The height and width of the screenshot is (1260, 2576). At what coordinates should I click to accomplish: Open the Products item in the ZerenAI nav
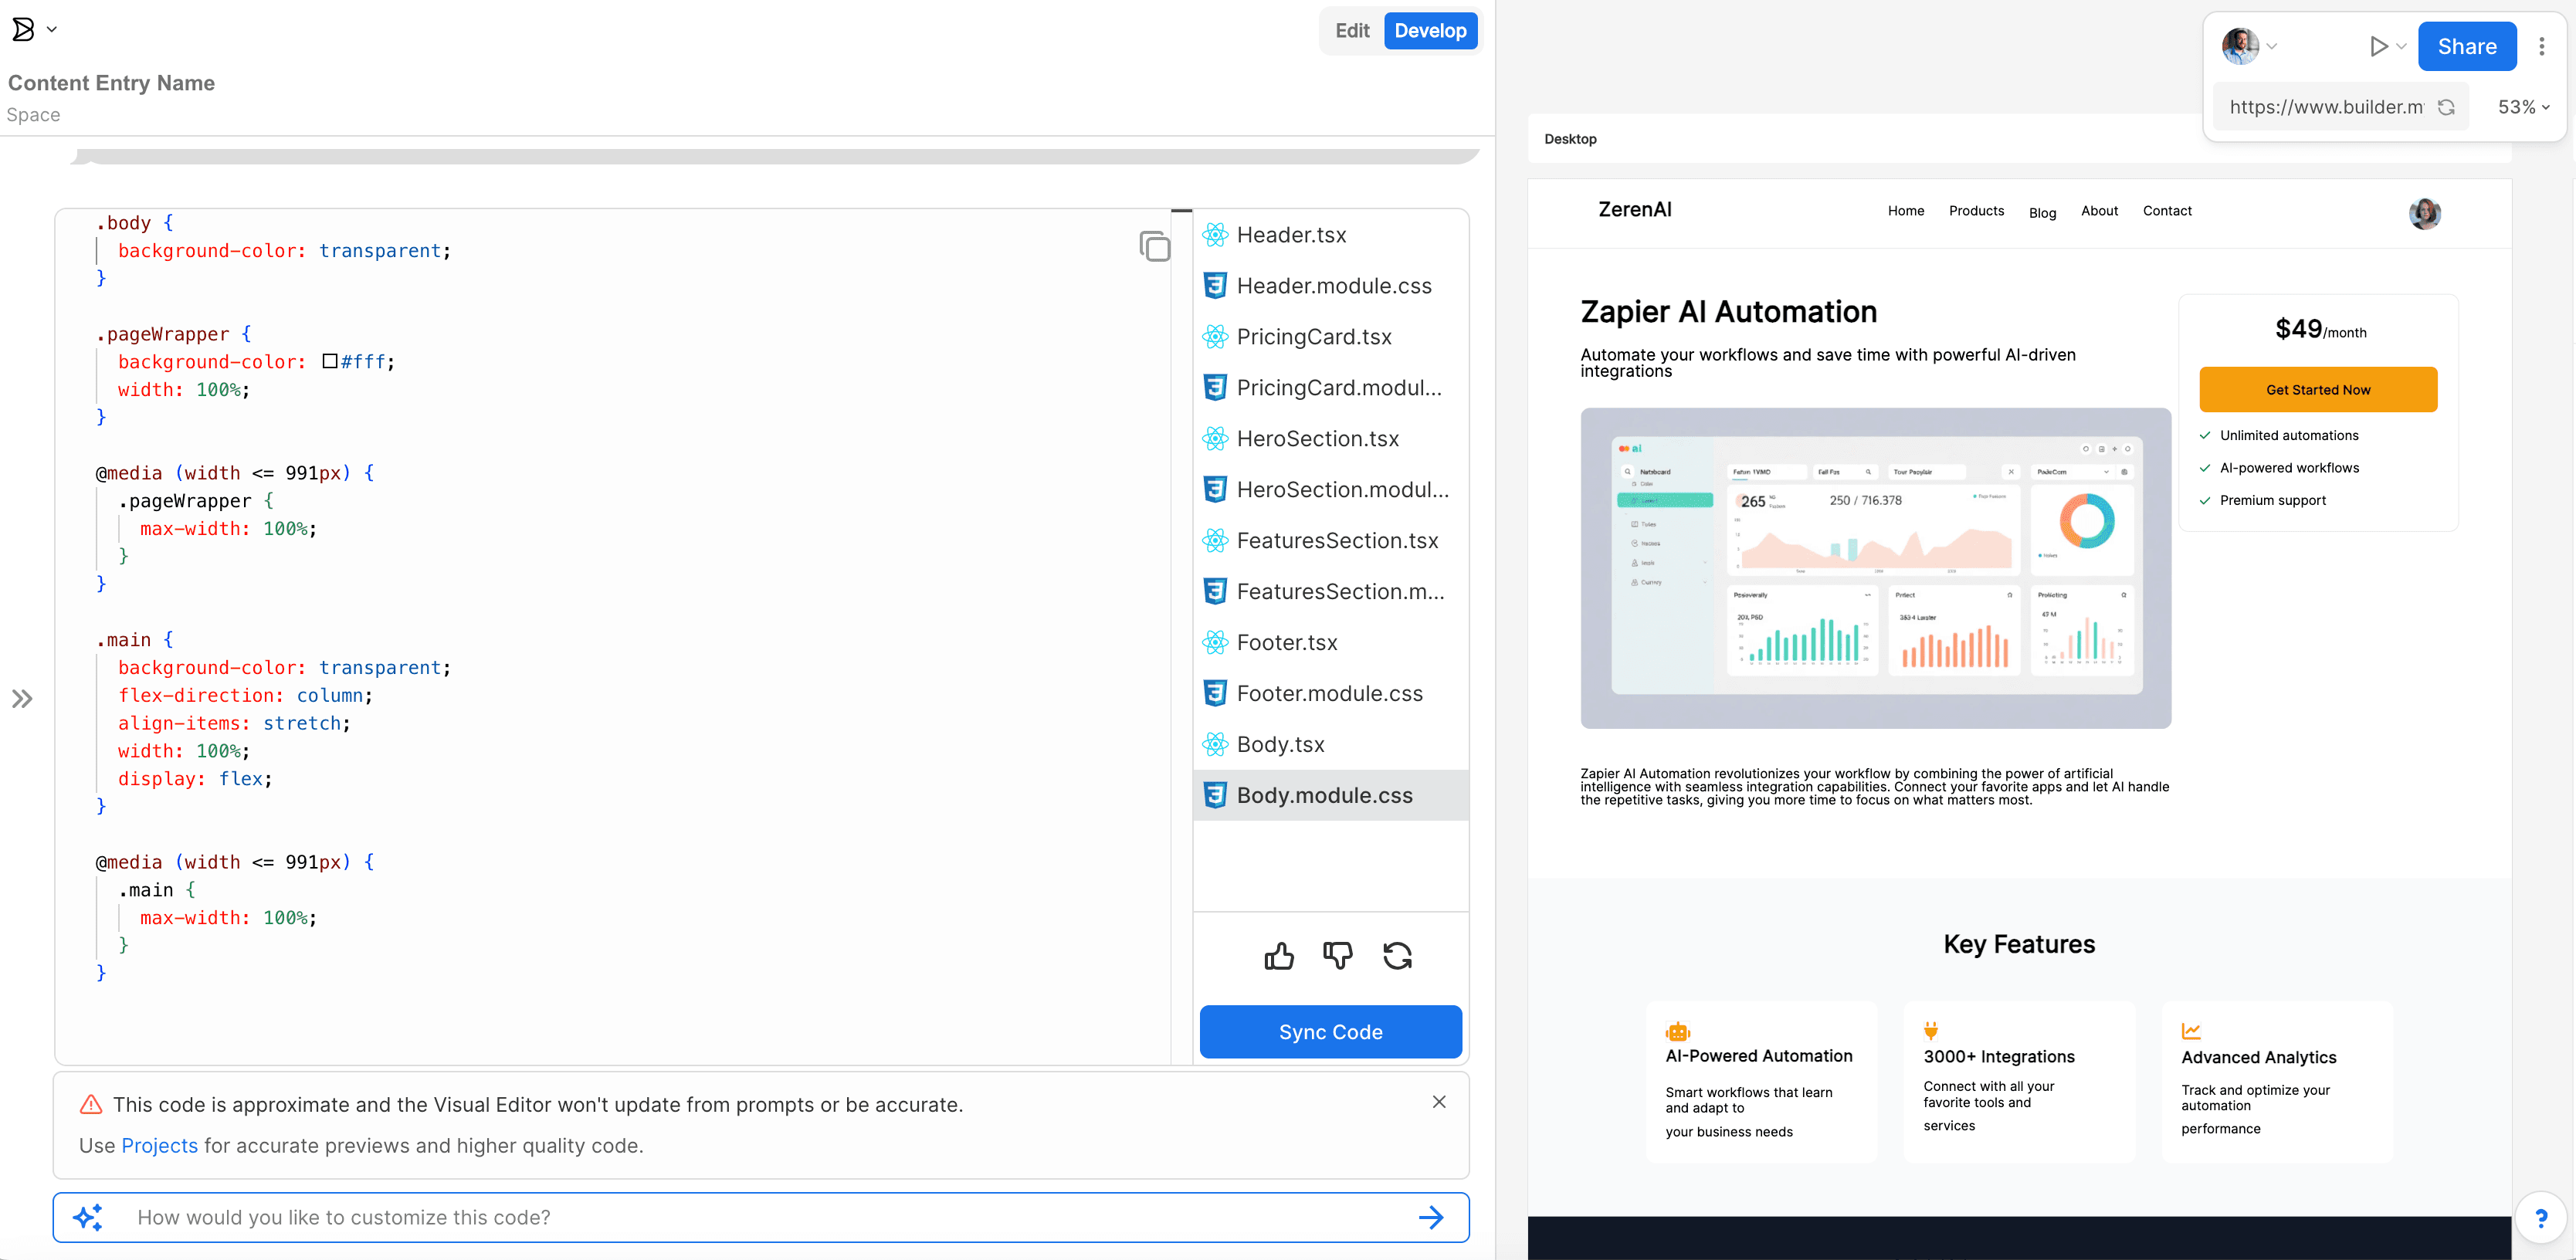1976,211
